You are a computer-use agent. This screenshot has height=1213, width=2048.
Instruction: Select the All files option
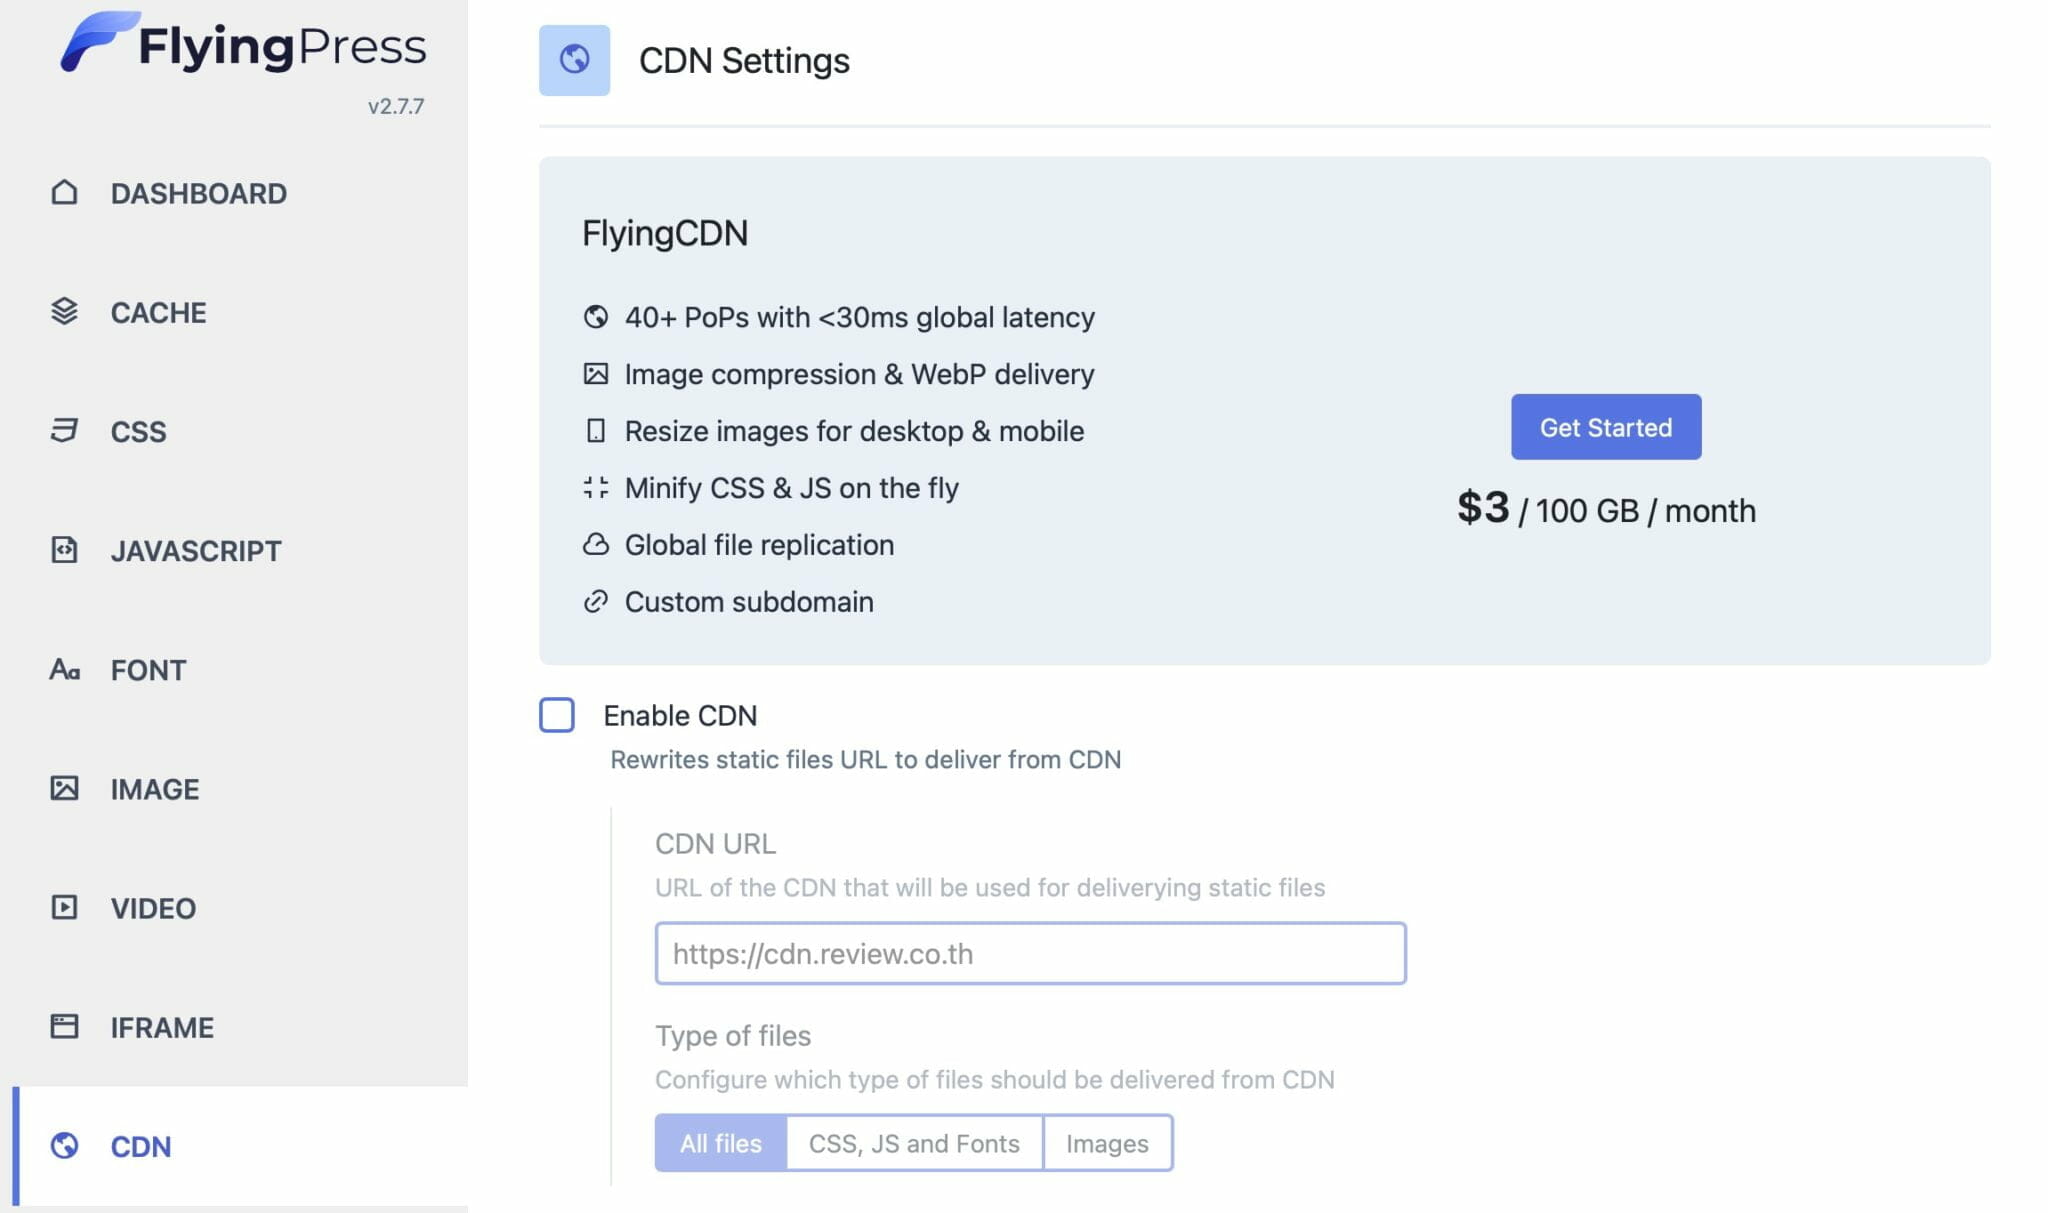[721, 1143]
